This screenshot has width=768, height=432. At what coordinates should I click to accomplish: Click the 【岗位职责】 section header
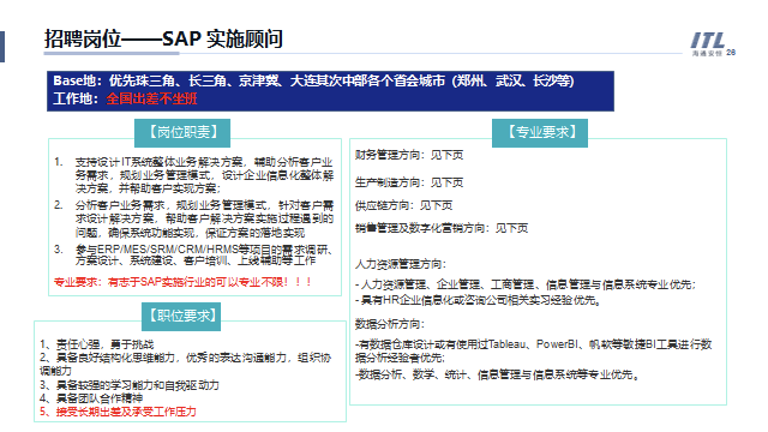[x=182, y=133]
